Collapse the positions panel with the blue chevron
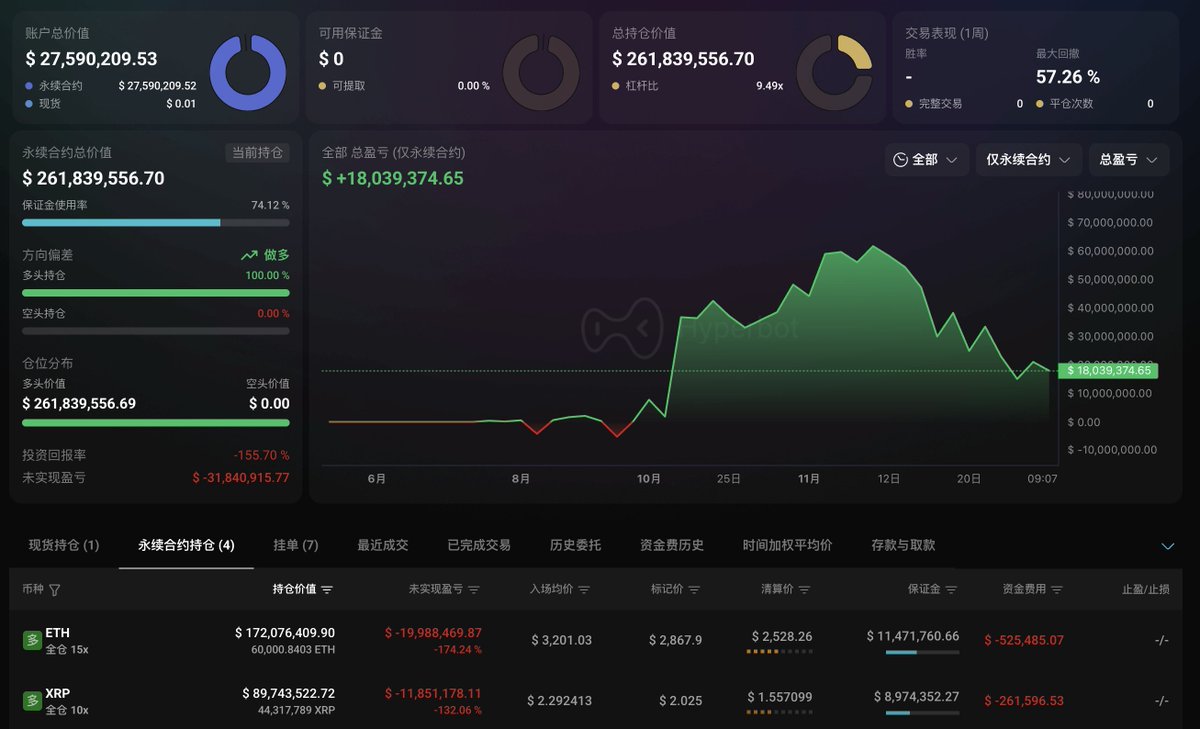Image resolution: width=1200 pixels, height=729 pixels. 1167,546
